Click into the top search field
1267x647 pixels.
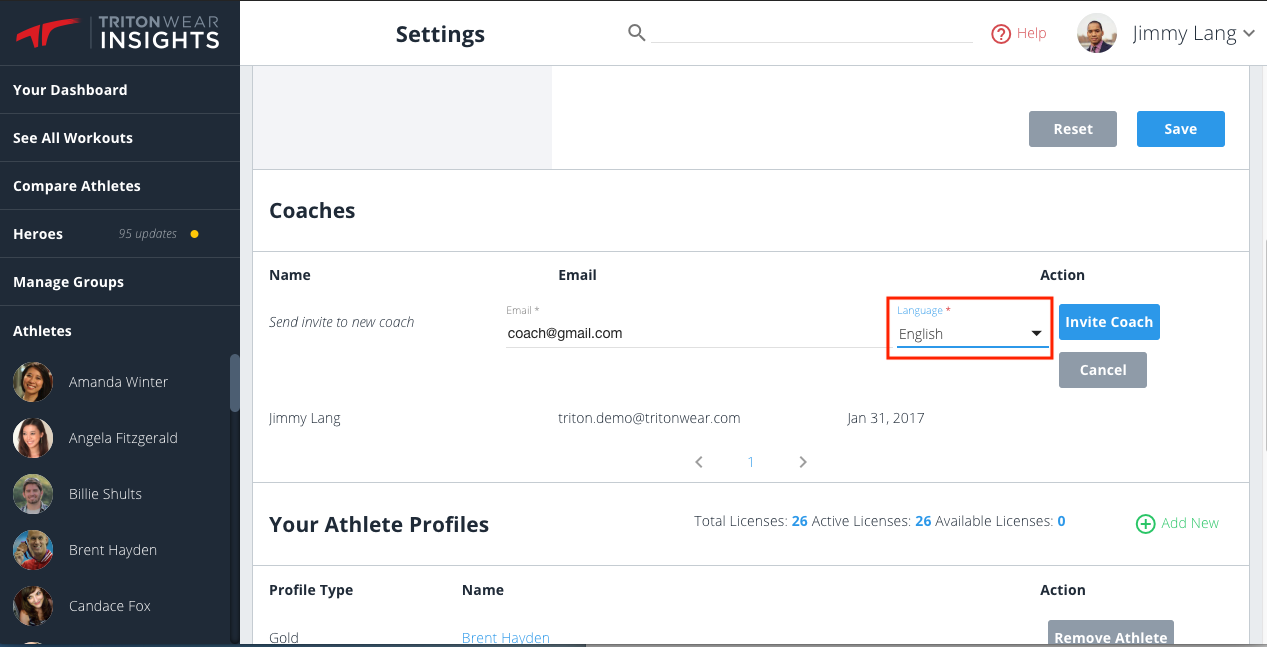(811, 33)
